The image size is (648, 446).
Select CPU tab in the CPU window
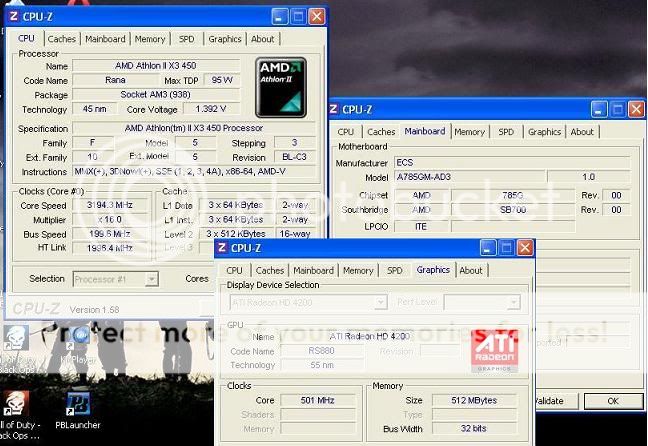click(x=26, y=38)
